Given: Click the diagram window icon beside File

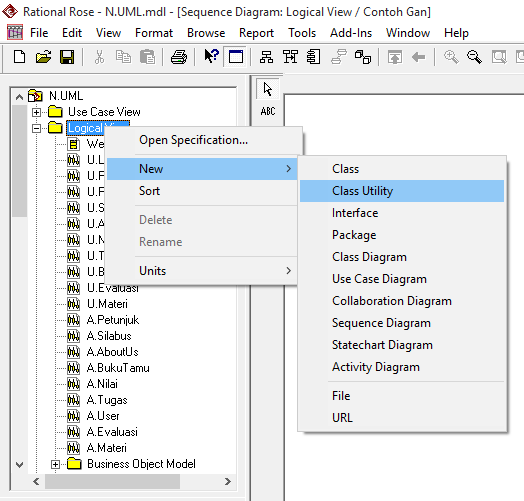Looking at the screenshot, I should 15,32.
